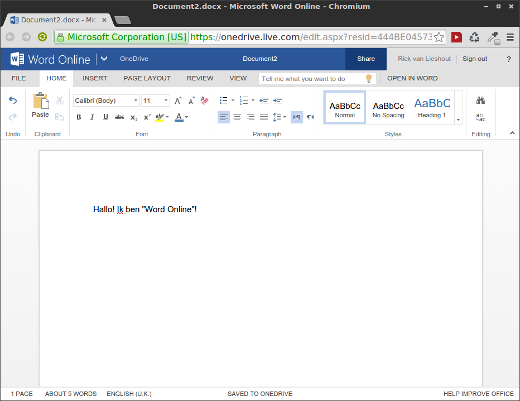This screenshot has width=520, height=401.
Task: Toggle Underline formatting
Action: point(106,117)
